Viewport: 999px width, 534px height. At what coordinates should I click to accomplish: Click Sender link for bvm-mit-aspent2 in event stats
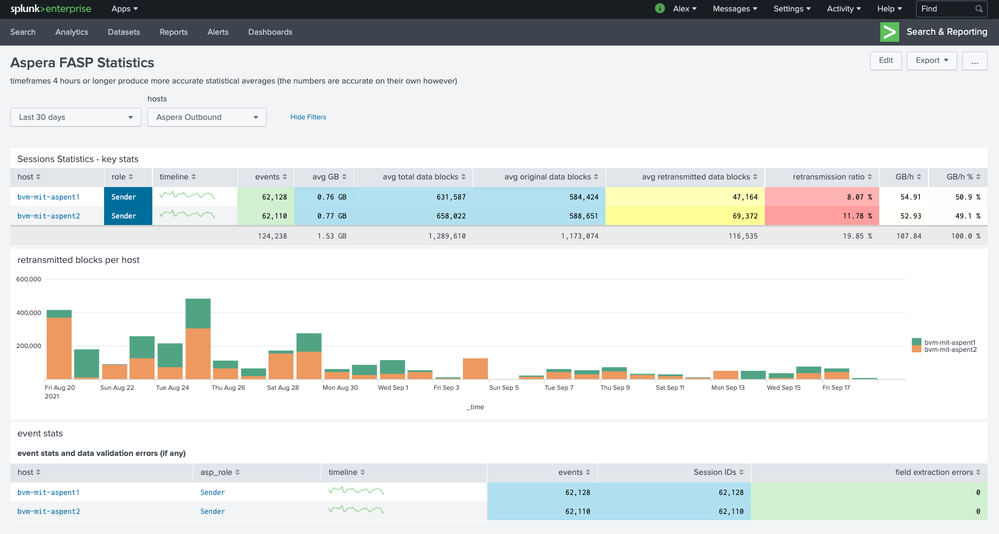tap(212, 512)
